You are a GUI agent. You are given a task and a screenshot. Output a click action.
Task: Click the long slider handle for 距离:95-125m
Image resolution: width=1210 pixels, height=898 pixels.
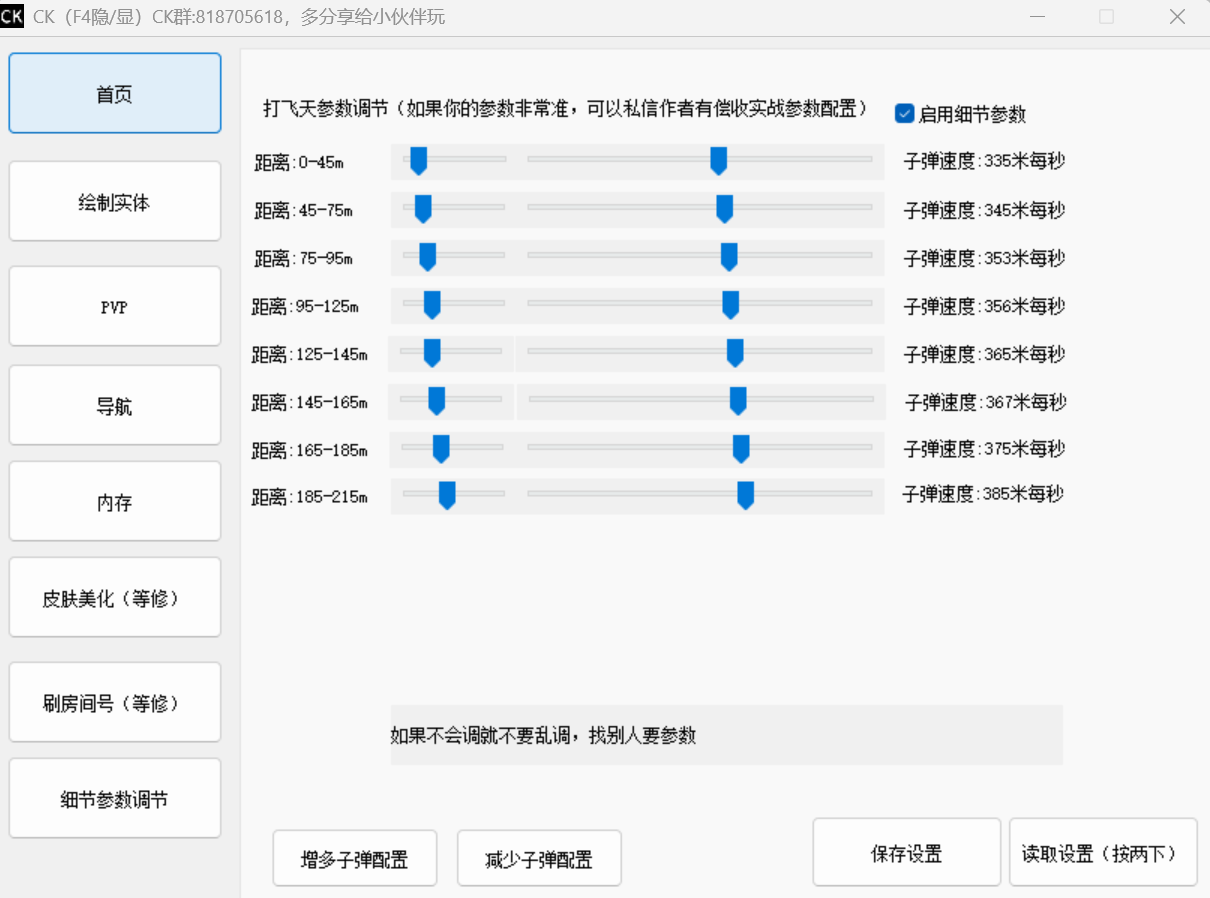[x=731, y=305]
